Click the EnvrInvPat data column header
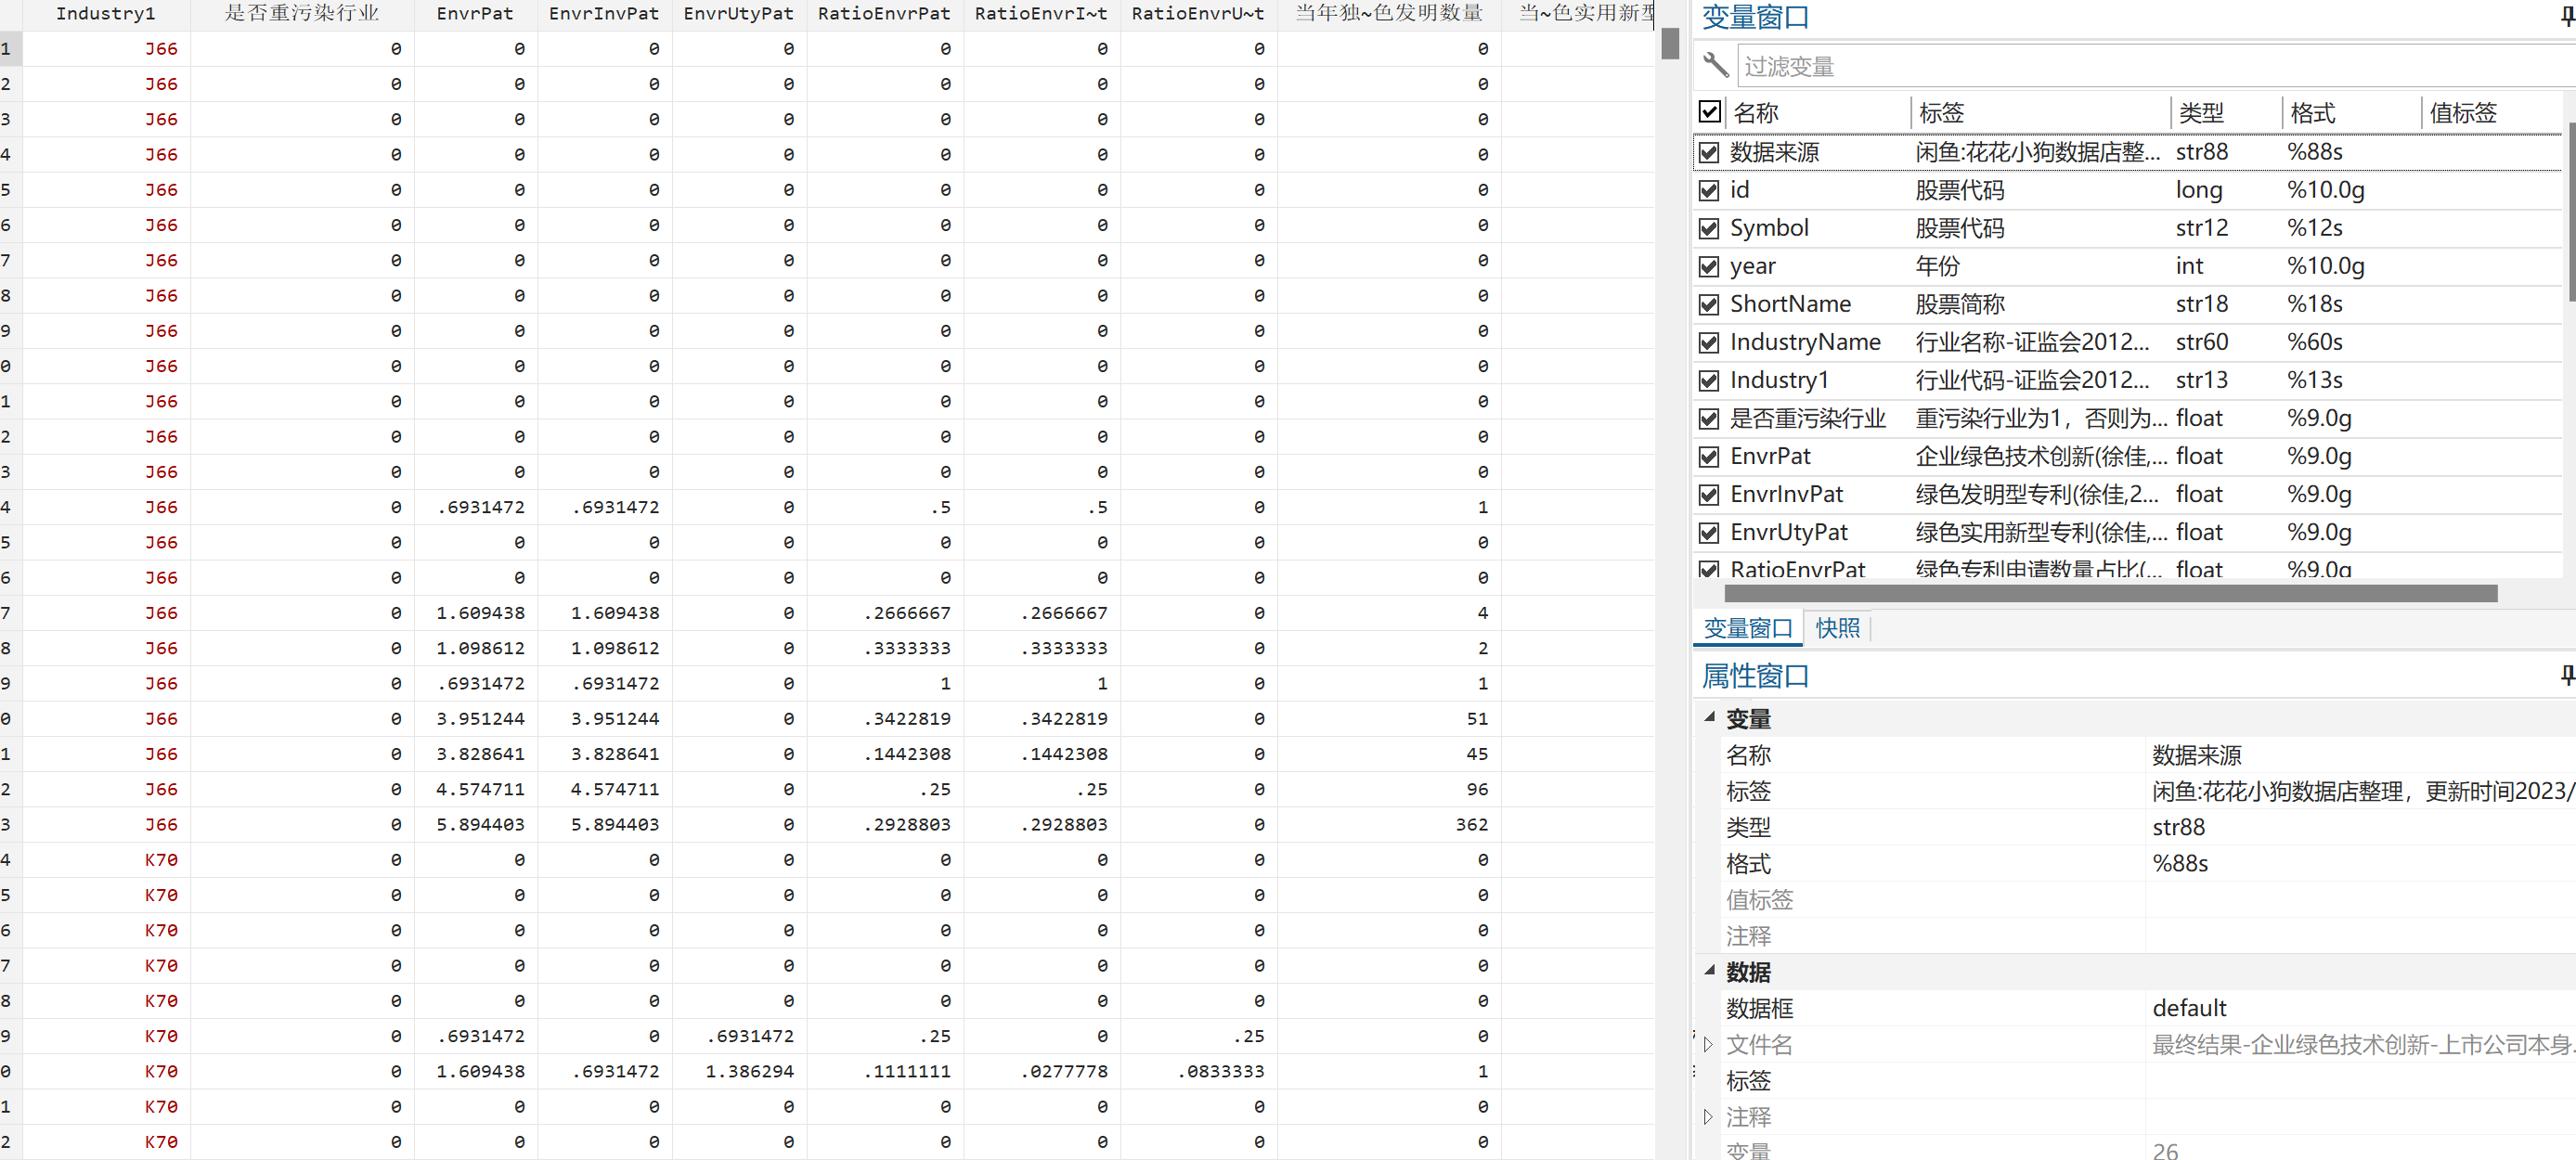Viewport: 2576px width, 1160px height. click(603, 14)
